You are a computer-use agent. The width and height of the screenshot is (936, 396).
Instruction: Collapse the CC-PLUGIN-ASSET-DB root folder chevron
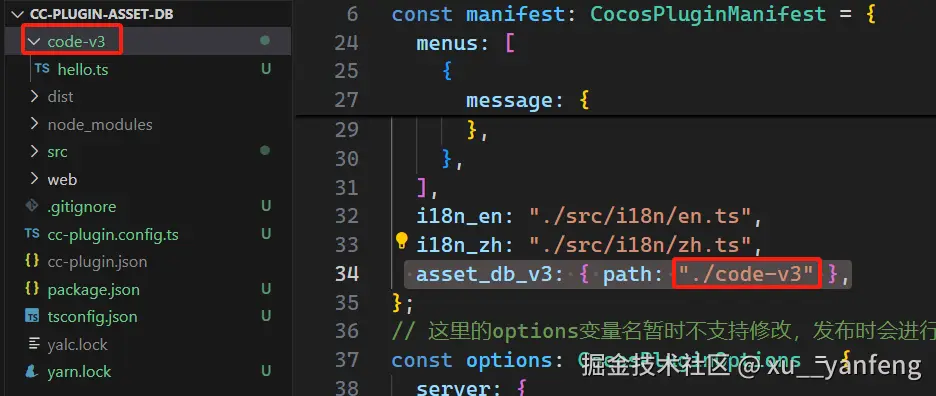(19, 14)
